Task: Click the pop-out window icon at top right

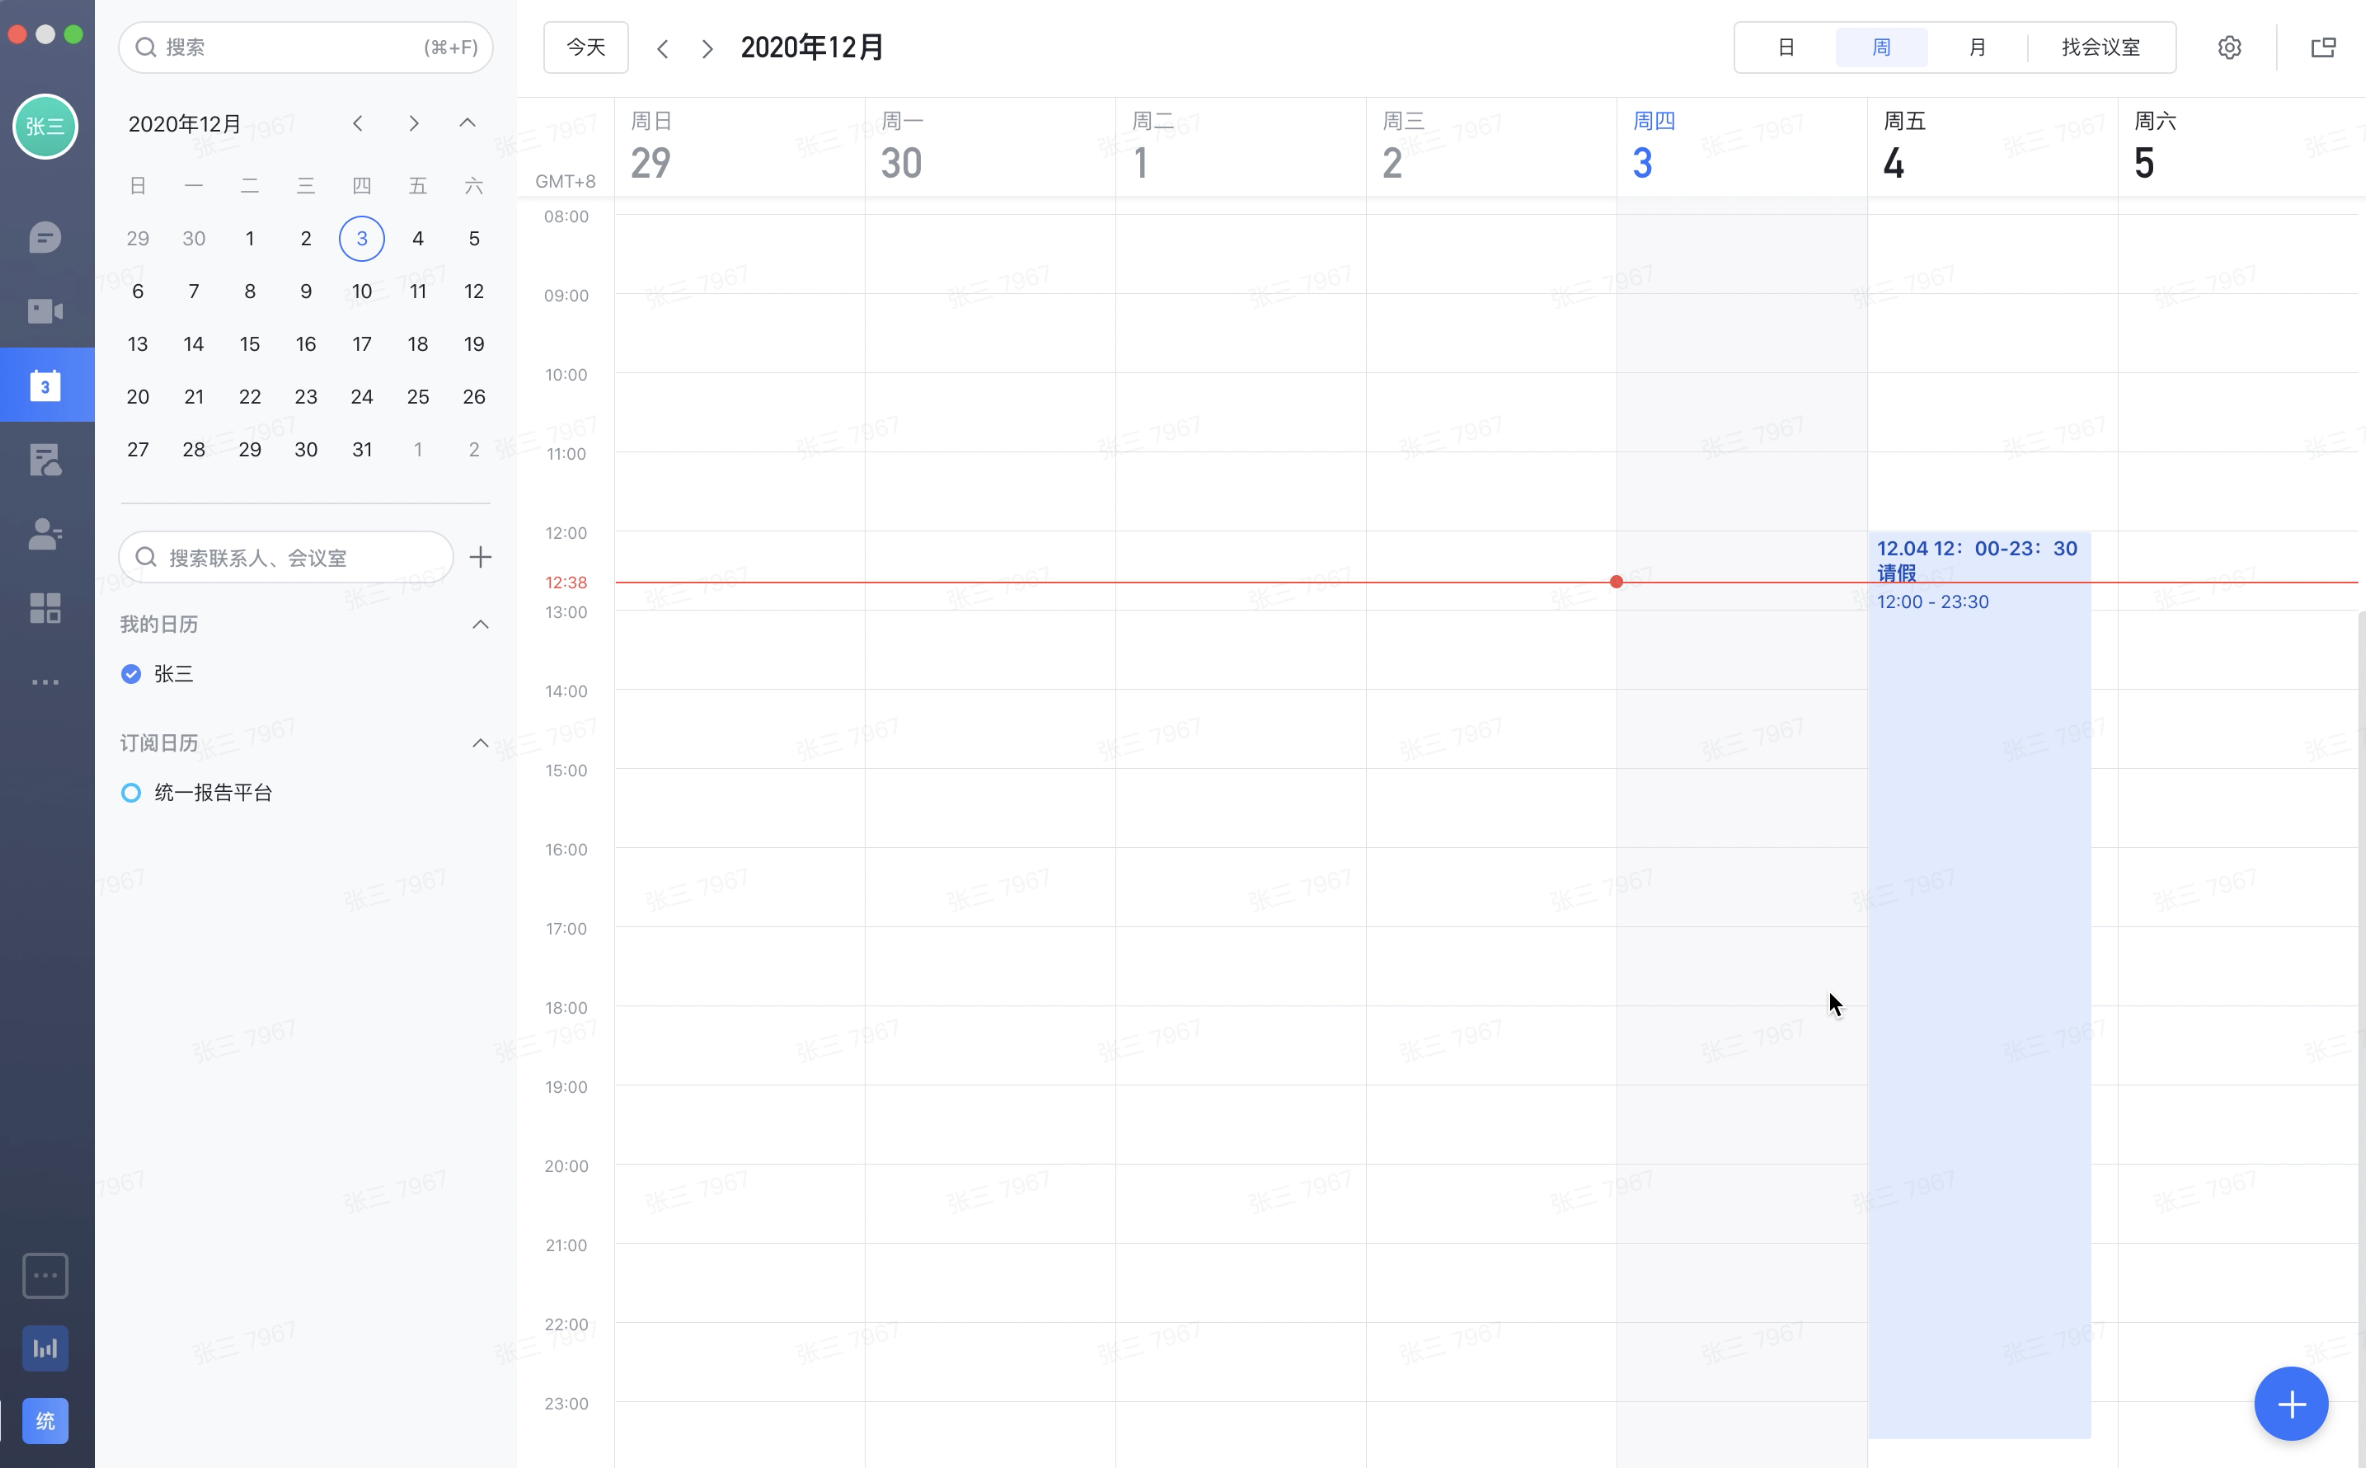Action: pos(2323,47)
